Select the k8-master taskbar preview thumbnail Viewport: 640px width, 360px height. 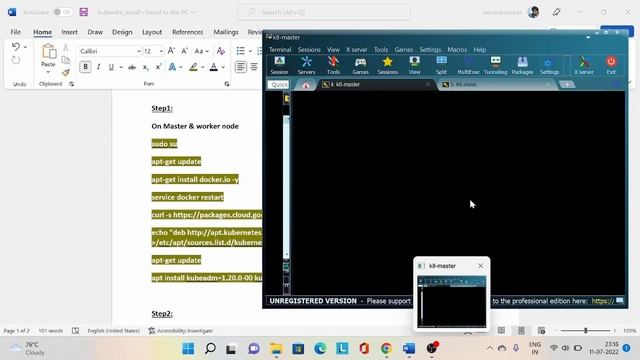(x=451, y=302)
